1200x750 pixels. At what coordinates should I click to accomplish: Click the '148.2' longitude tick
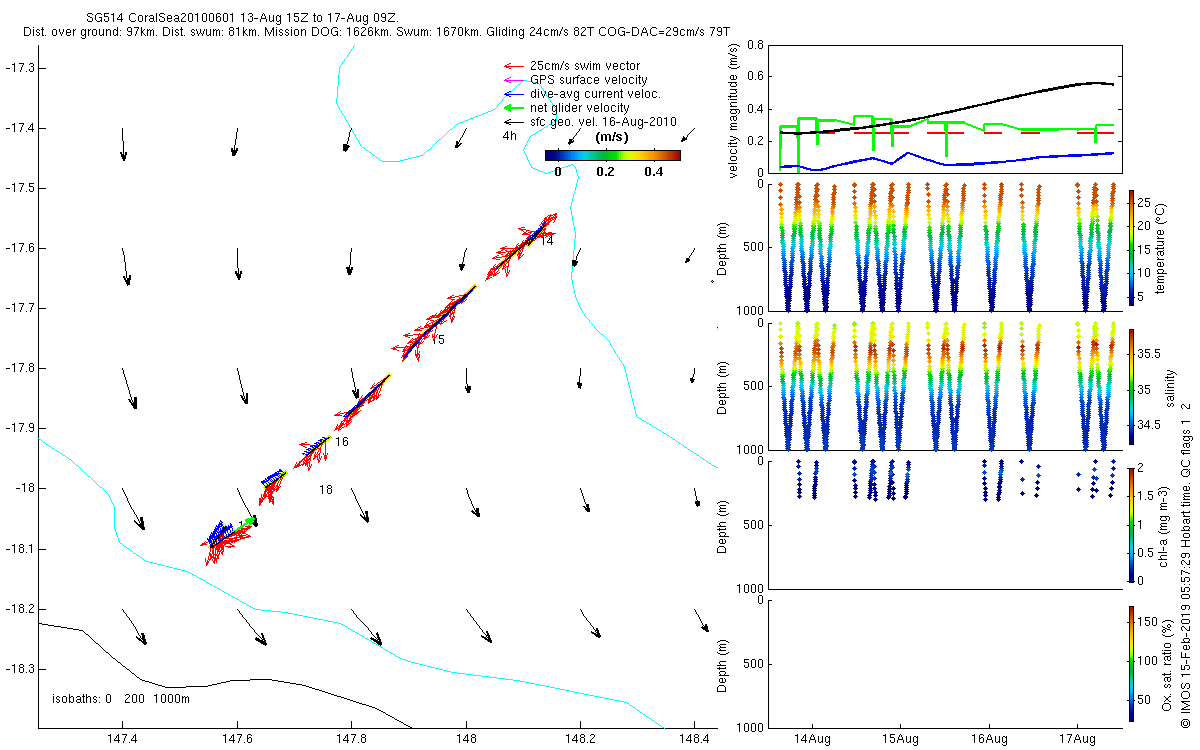coord(580,740)
